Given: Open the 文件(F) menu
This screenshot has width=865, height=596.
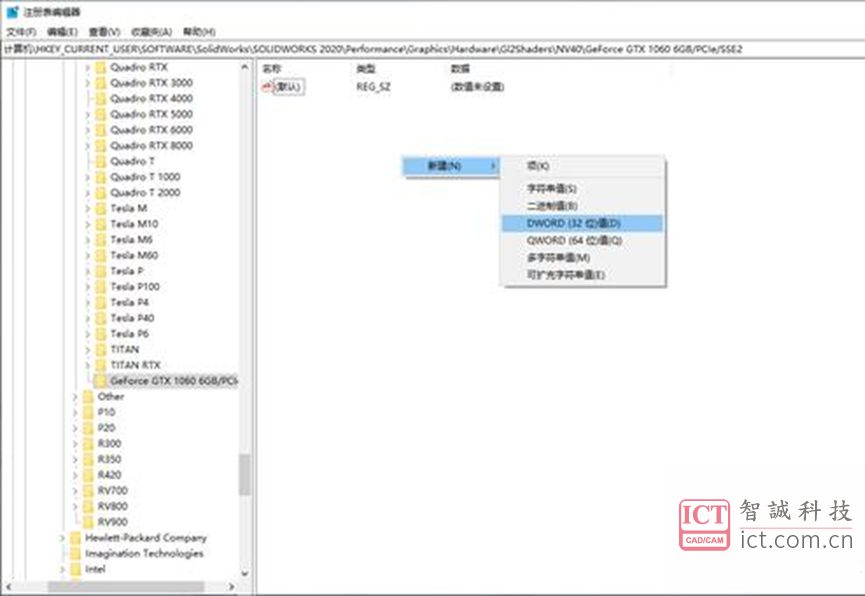Looking at the screenshot, I should point(22,32).
